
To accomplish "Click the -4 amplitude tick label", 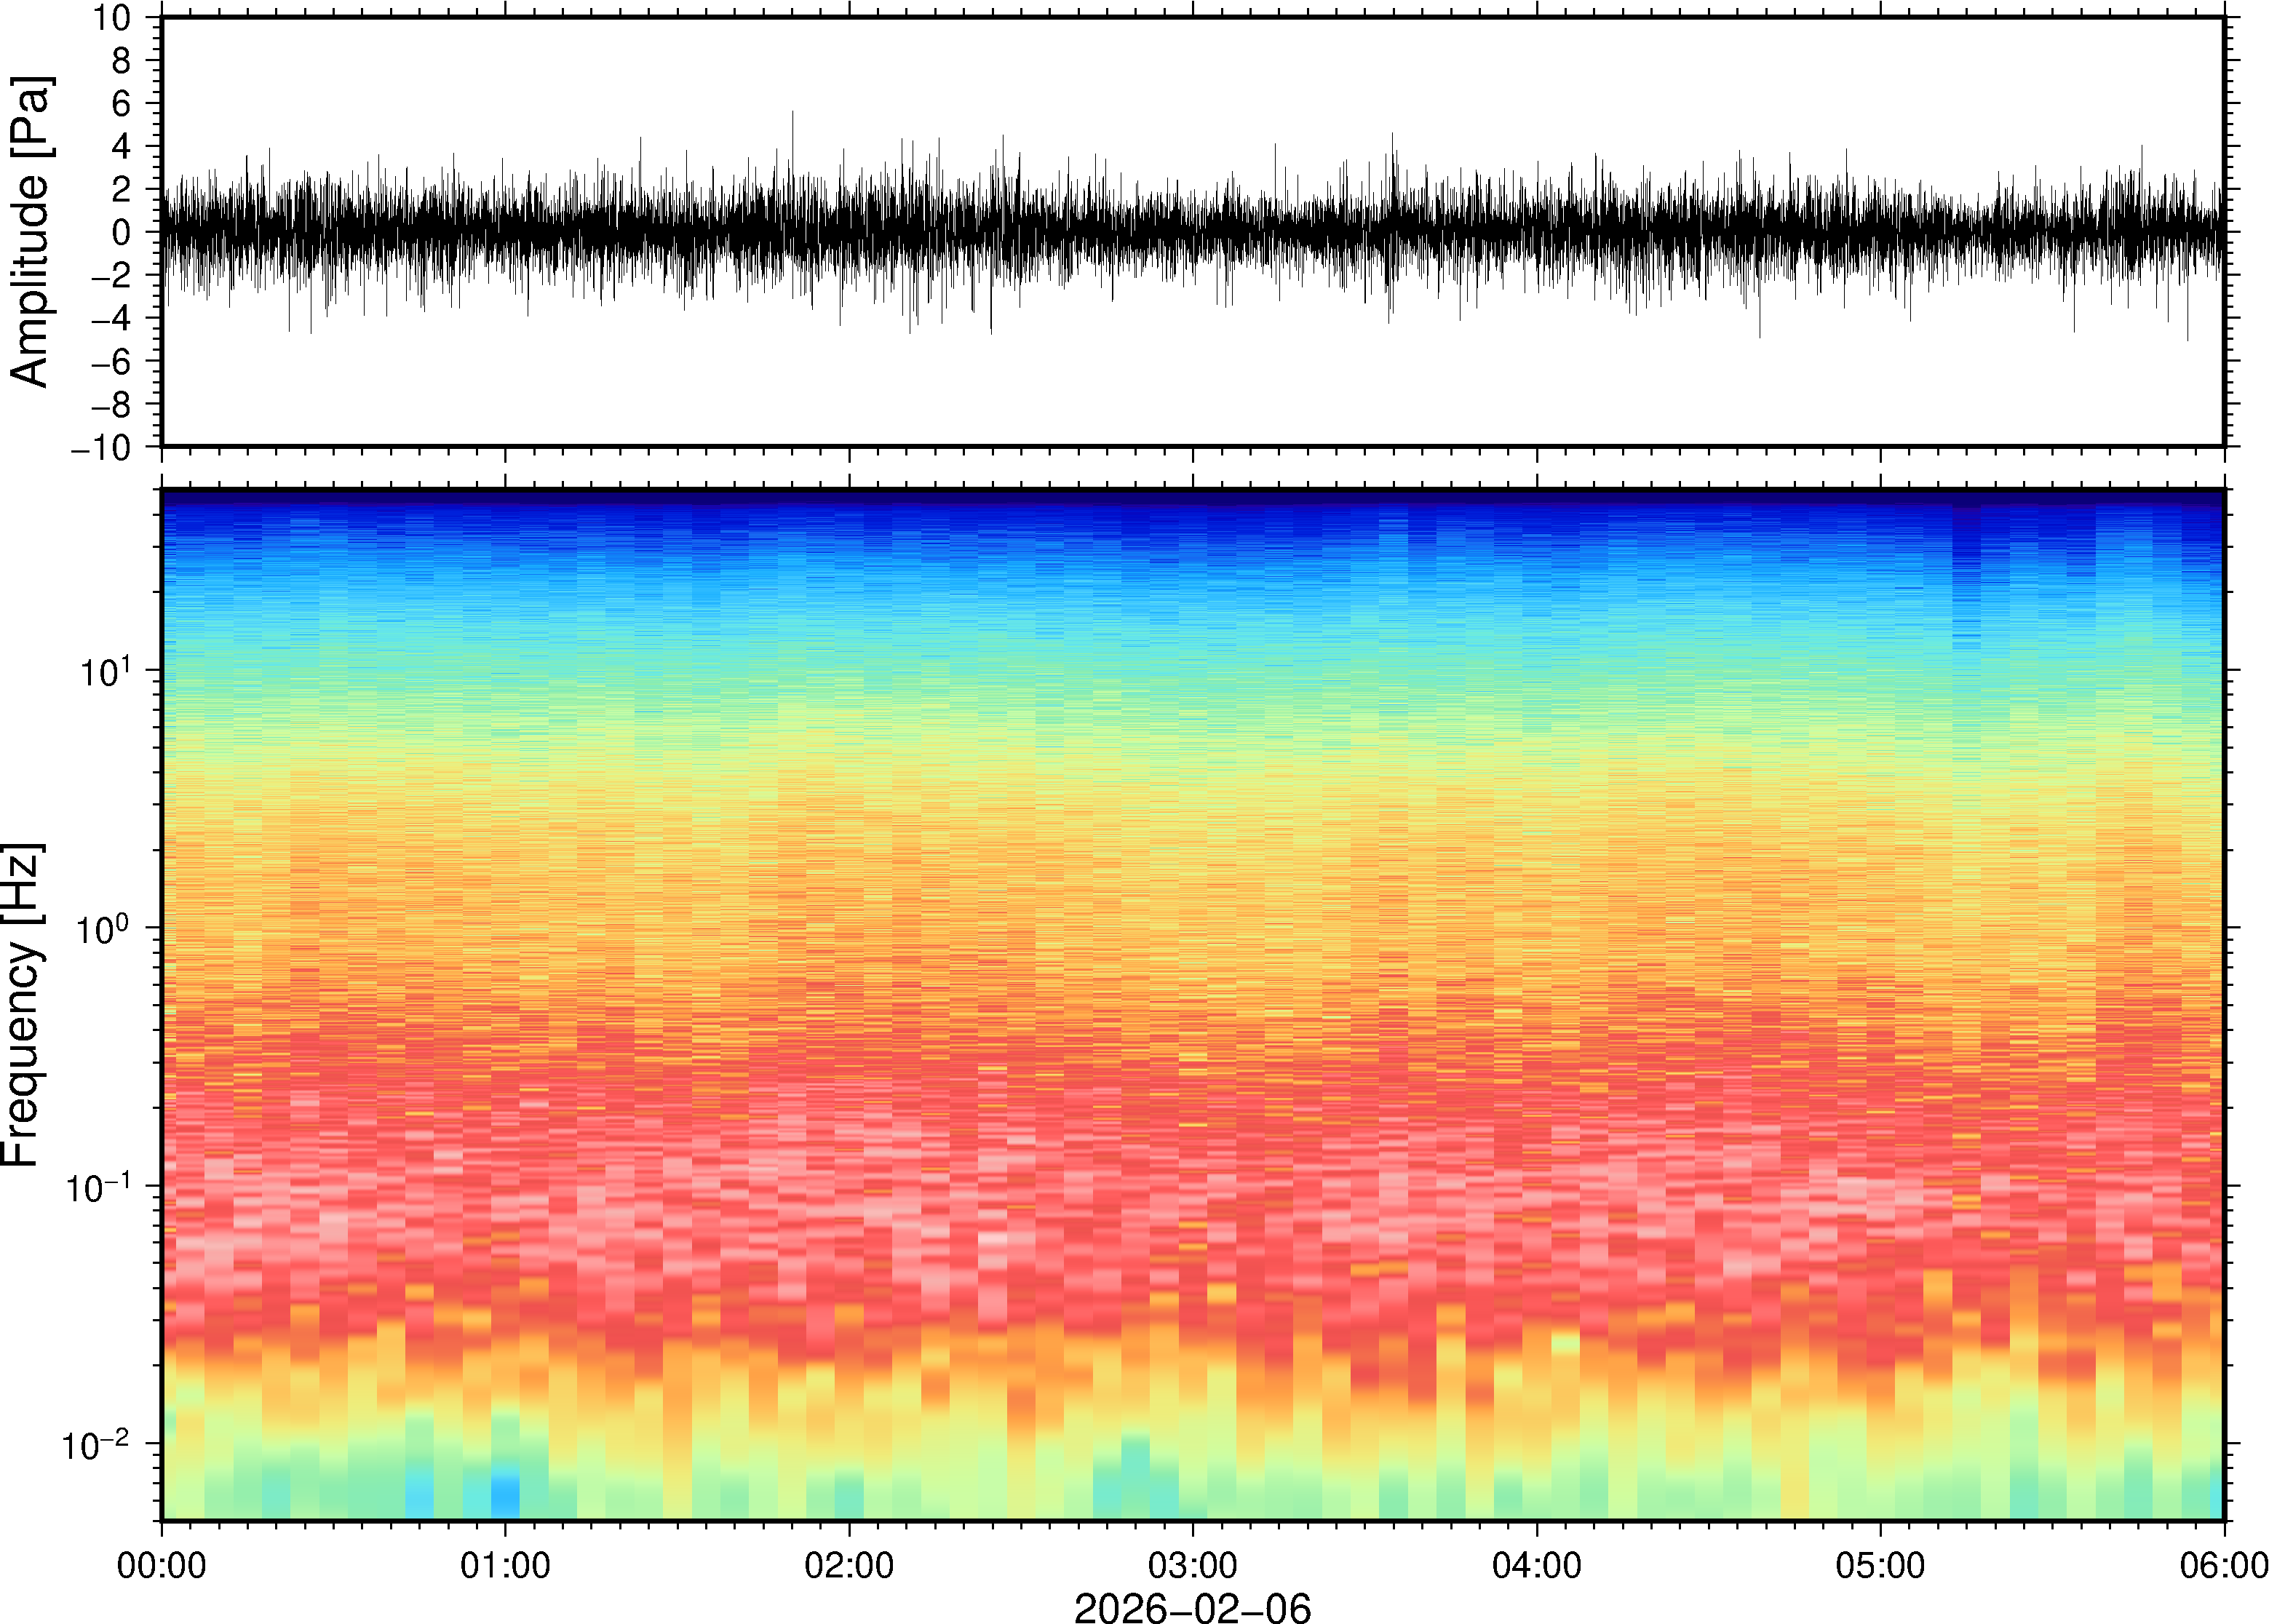I will pos(110,319).
